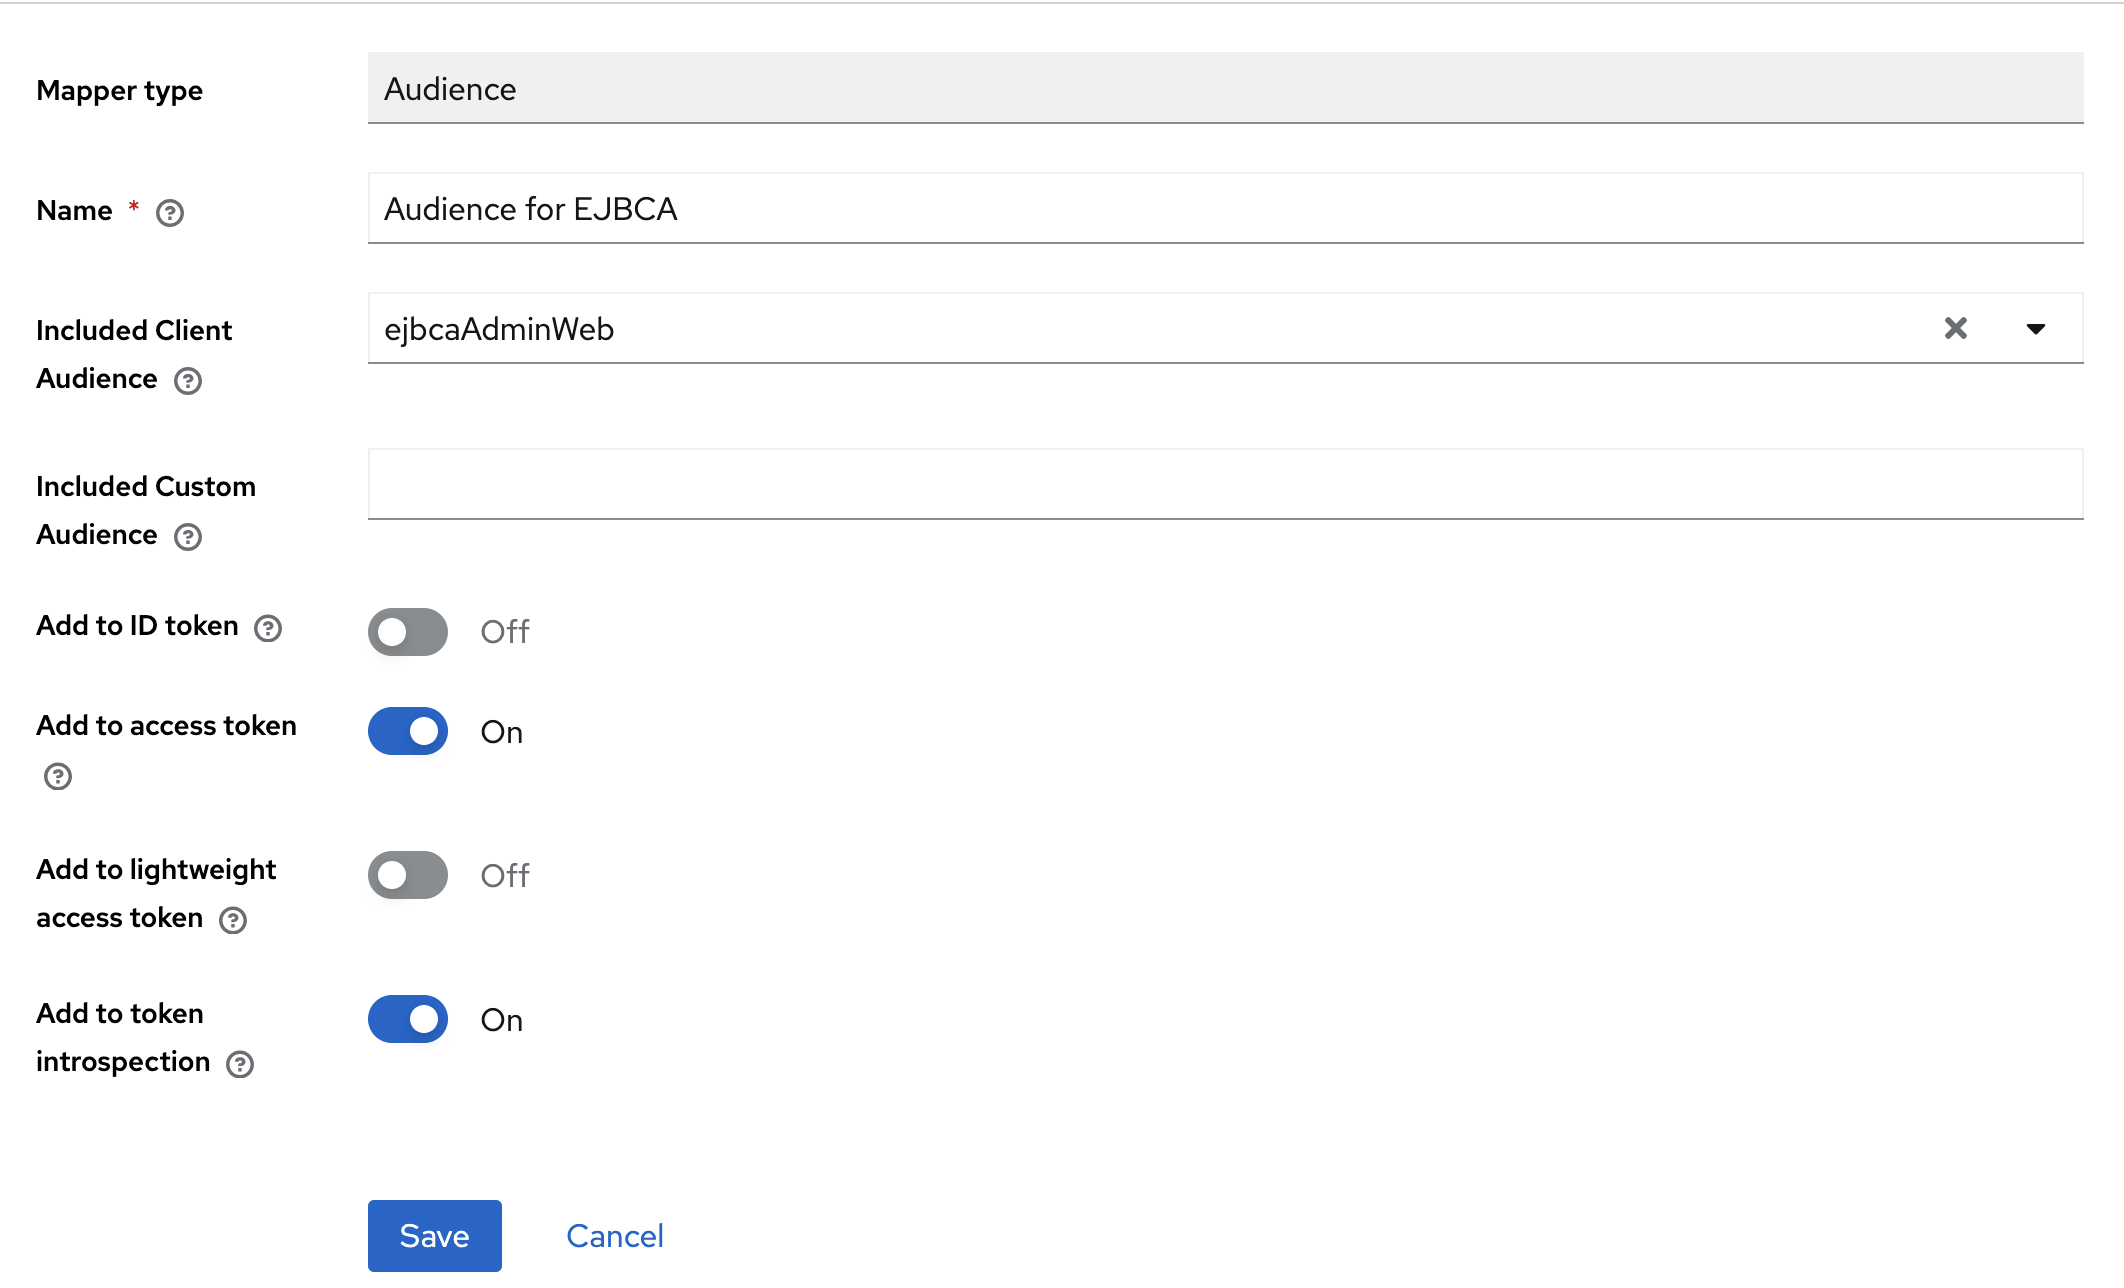Focus the Name field with Audience for EJBCA
This screenshot has width=2124, height=1288.
pos(1224,208)
